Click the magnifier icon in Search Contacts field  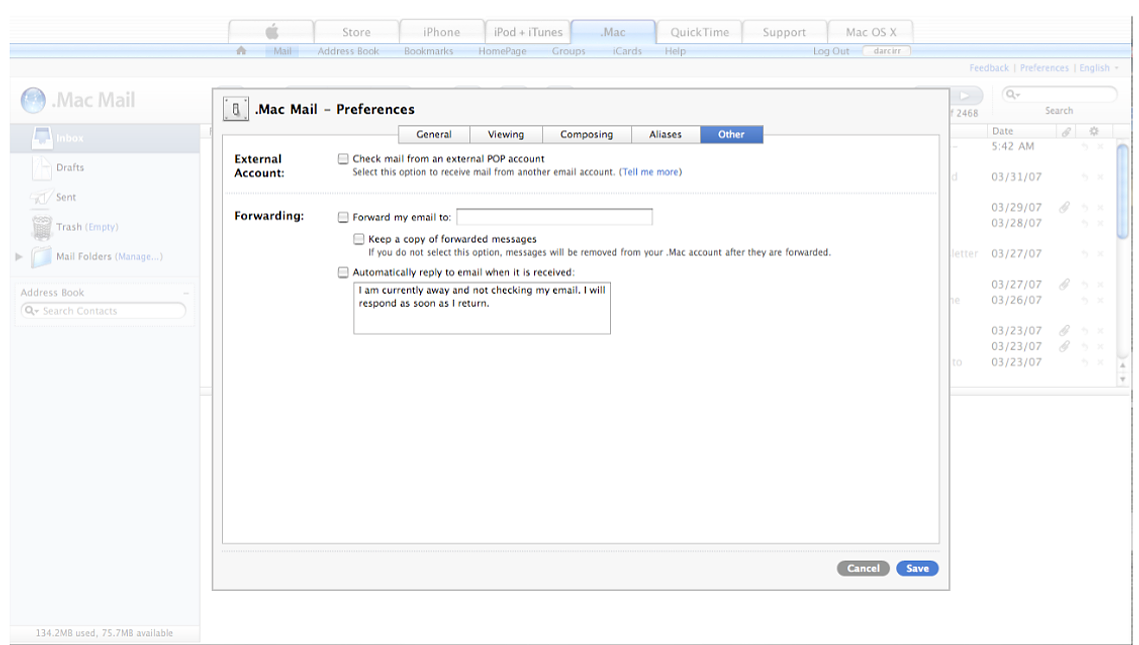31,311
